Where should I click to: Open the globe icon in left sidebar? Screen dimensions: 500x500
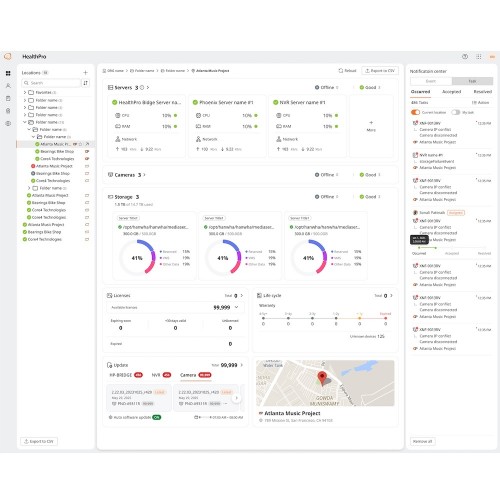(x=8, y=123)
